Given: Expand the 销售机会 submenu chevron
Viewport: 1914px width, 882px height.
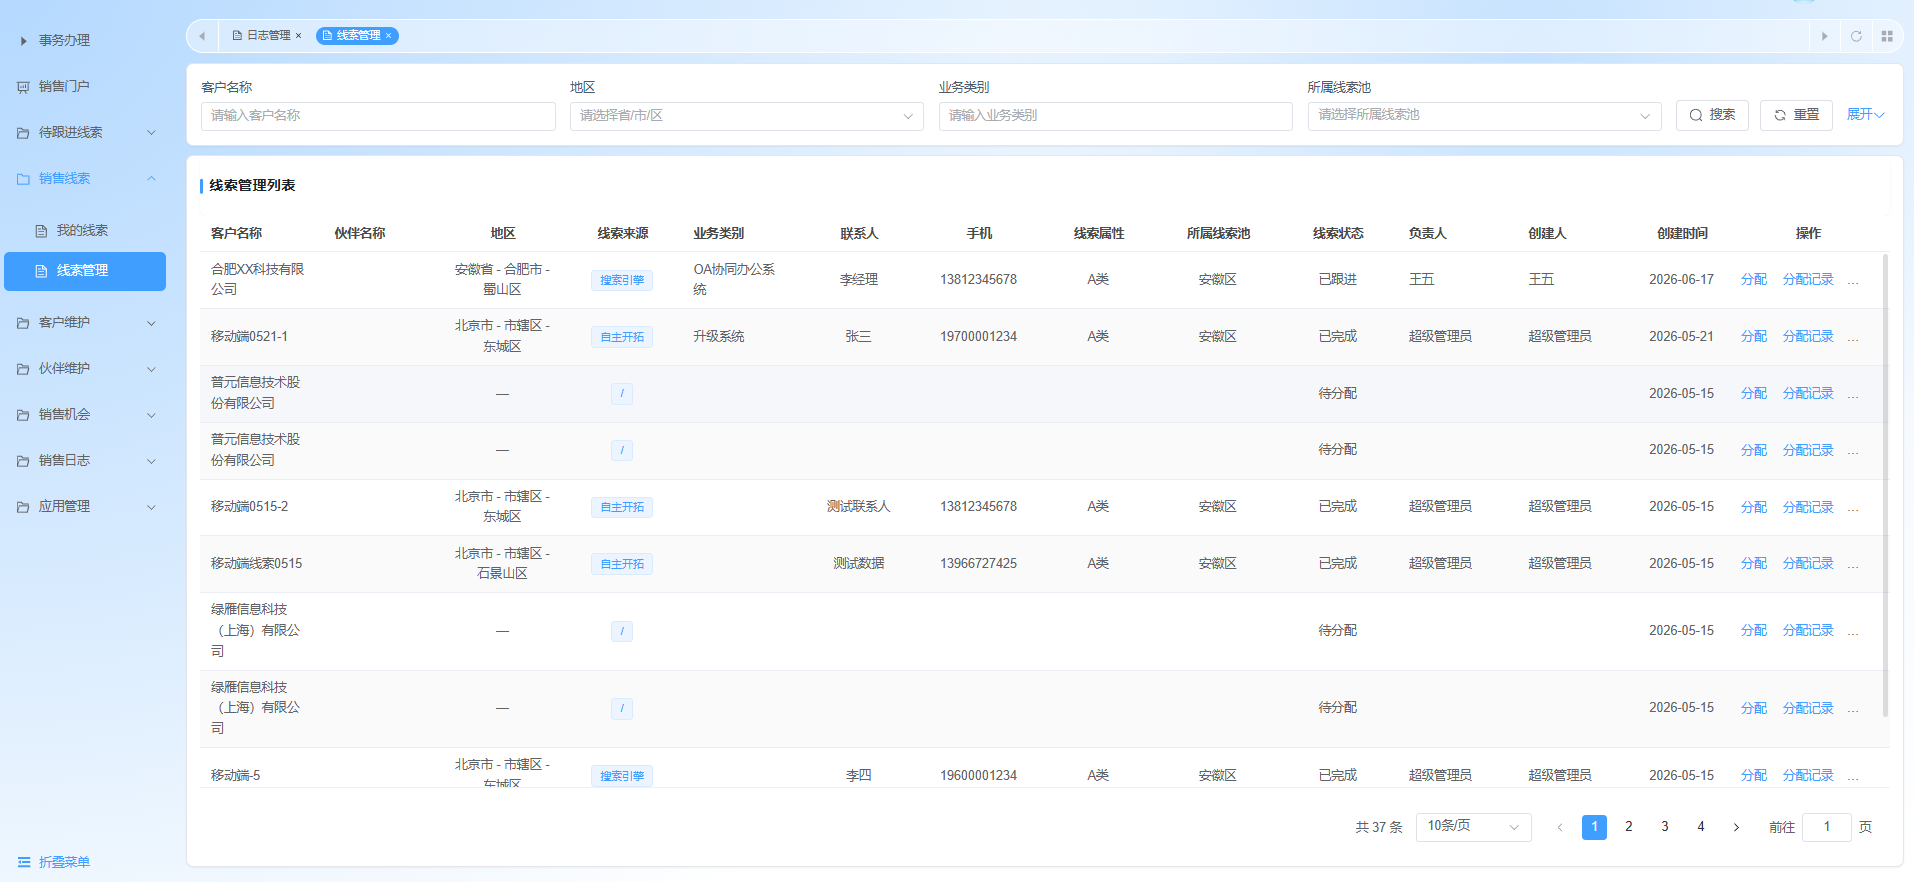Looking at the screenshot, I should [151, 415].
